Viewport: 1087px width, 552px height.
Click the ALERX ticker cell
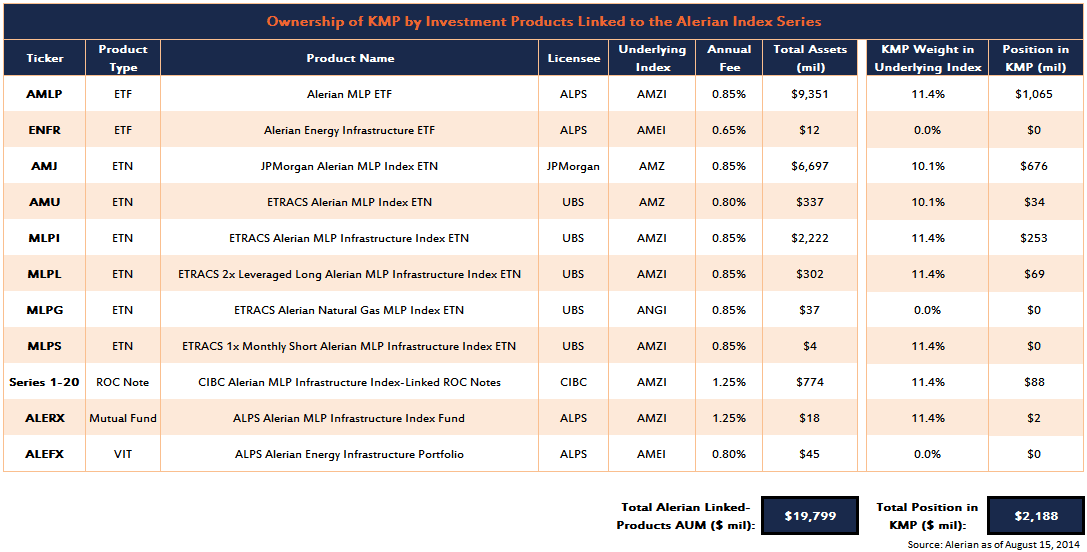click(x=43, y=418)
